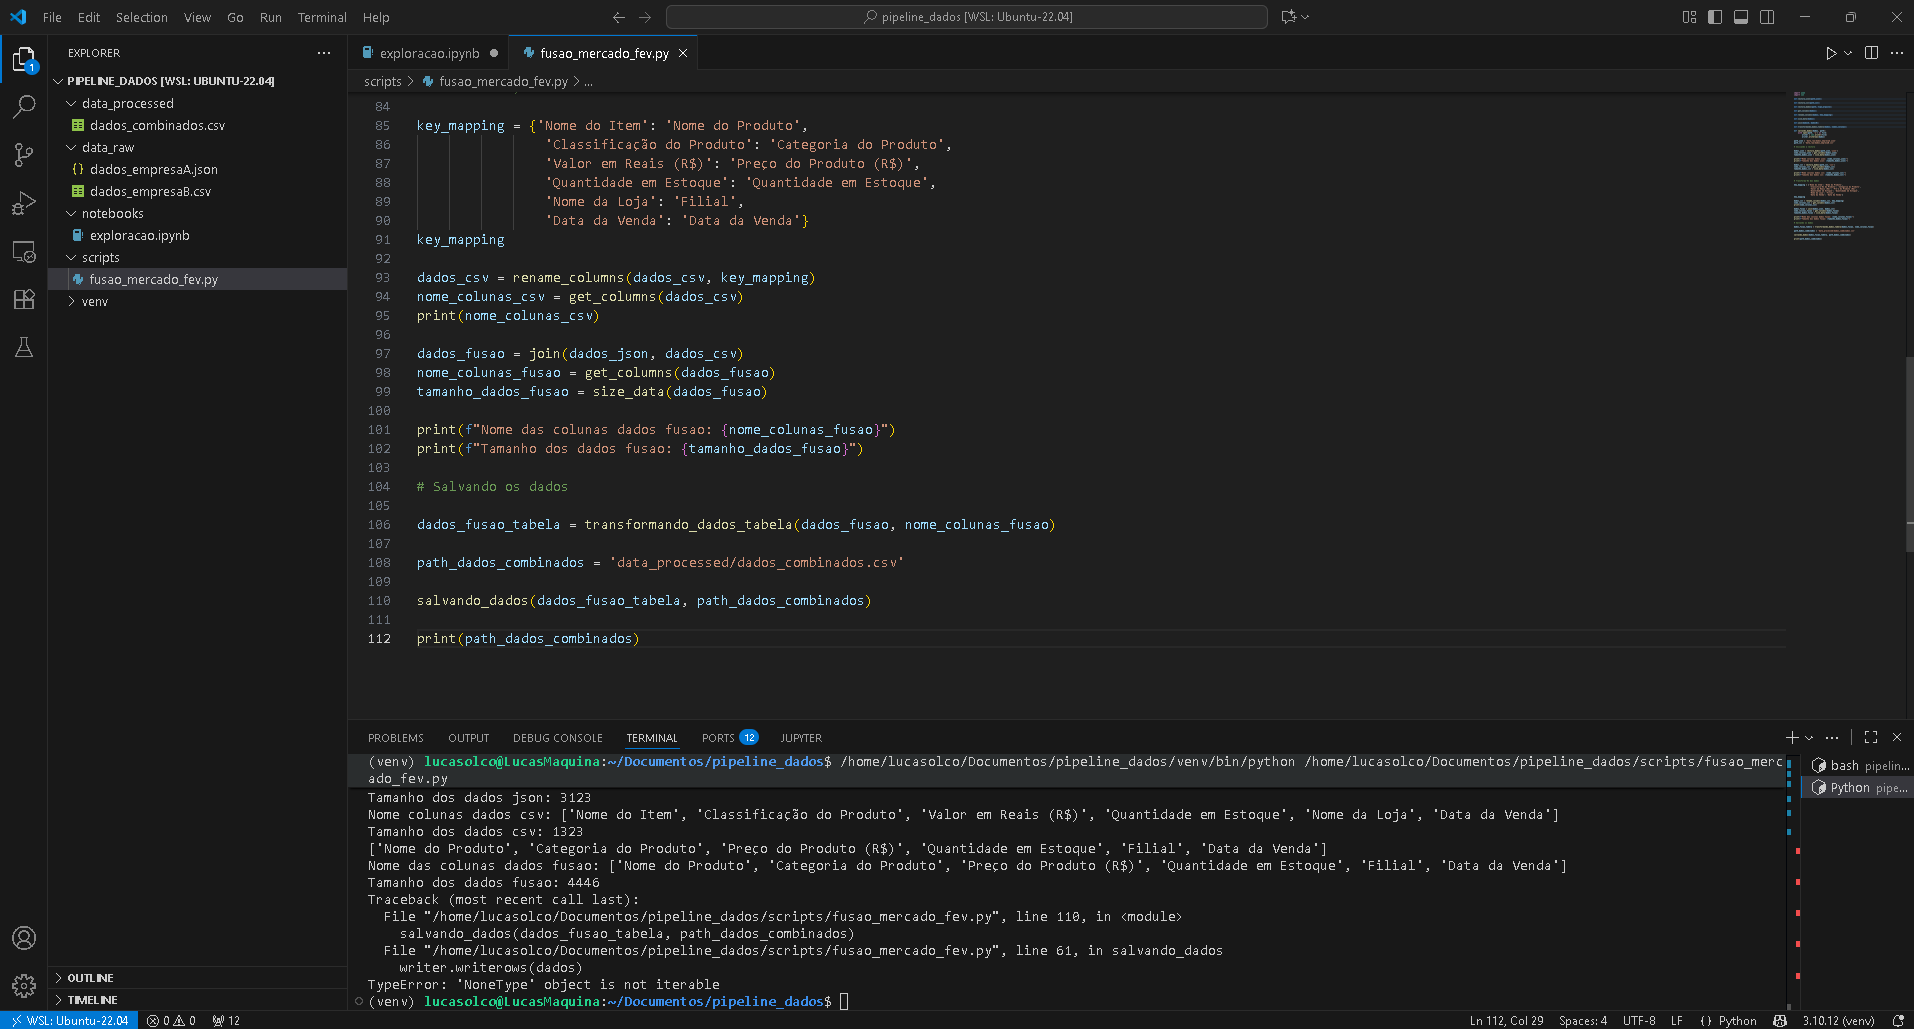This screenshot has height=1029, width=1914.
Task: Open Explorer views and more actions ellipsis
Action: click(323, 53)
